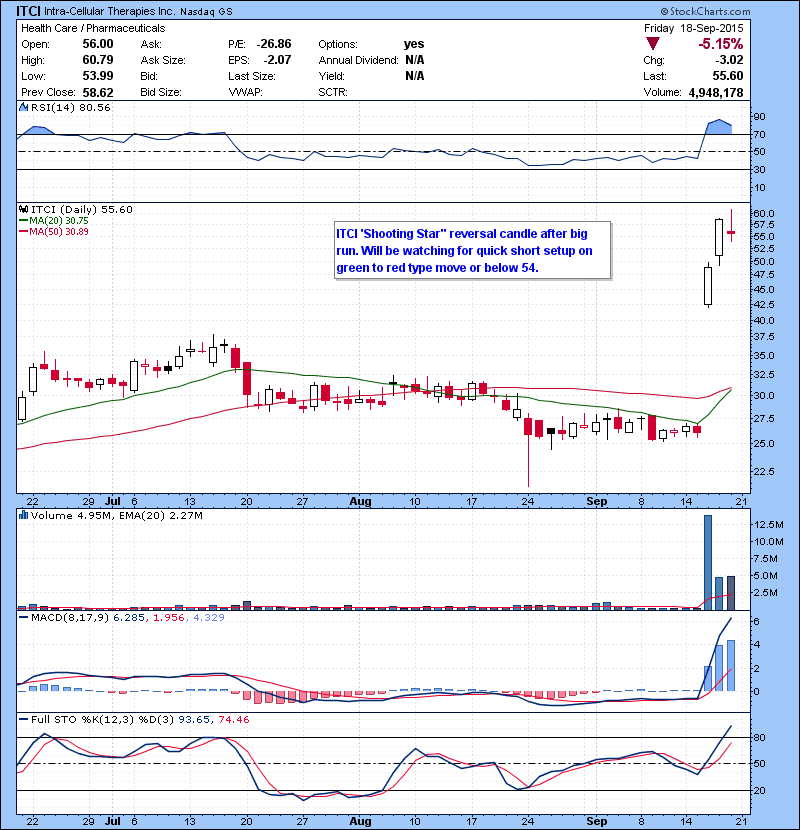Select the Chg value -3.02
800x830 pixels.
[730, 60]
